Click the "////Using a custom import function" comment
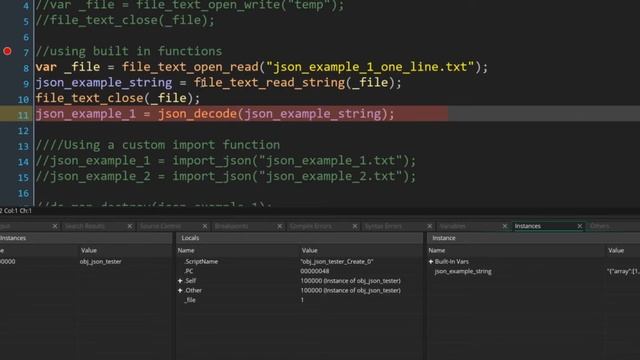The image size is (640, 360). click(158, 145)
